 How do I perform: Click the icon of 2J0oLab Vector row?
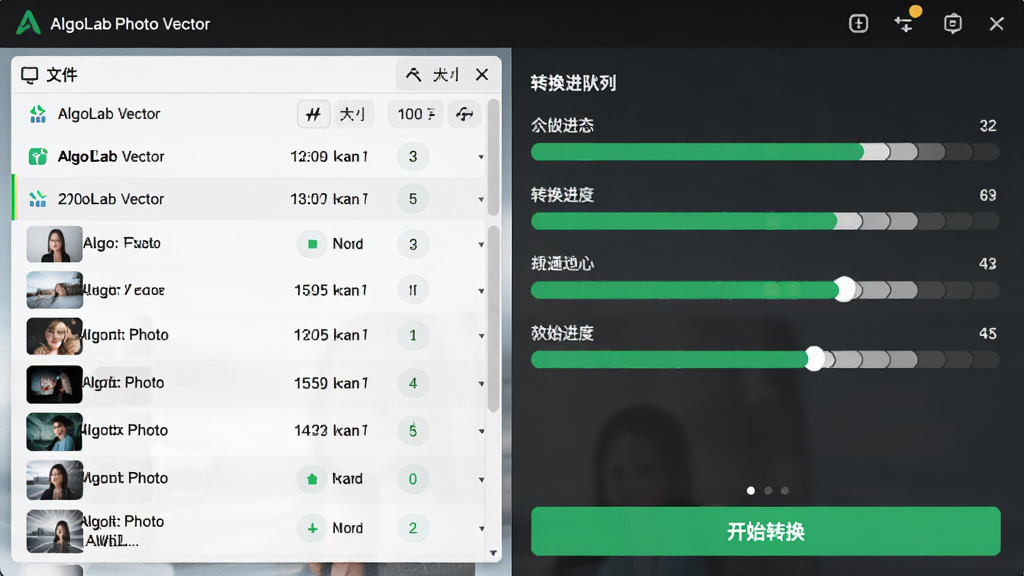38,199
